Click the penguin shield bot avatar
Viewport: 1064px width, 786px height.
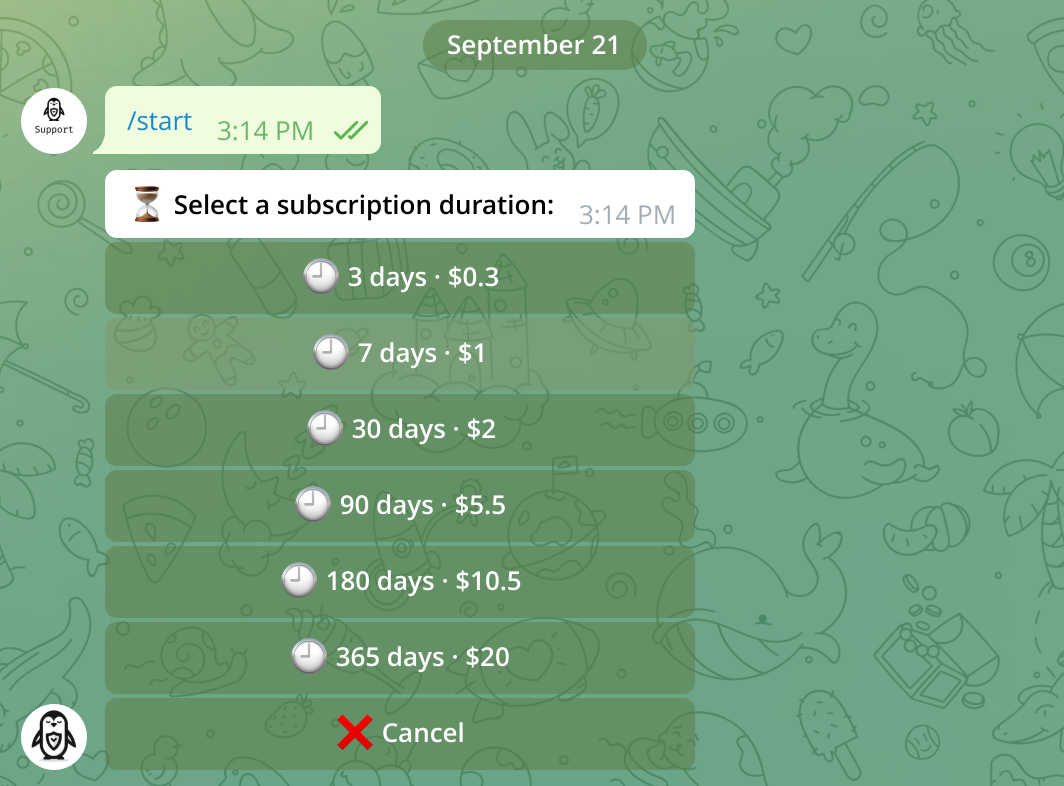coord(54,737)
